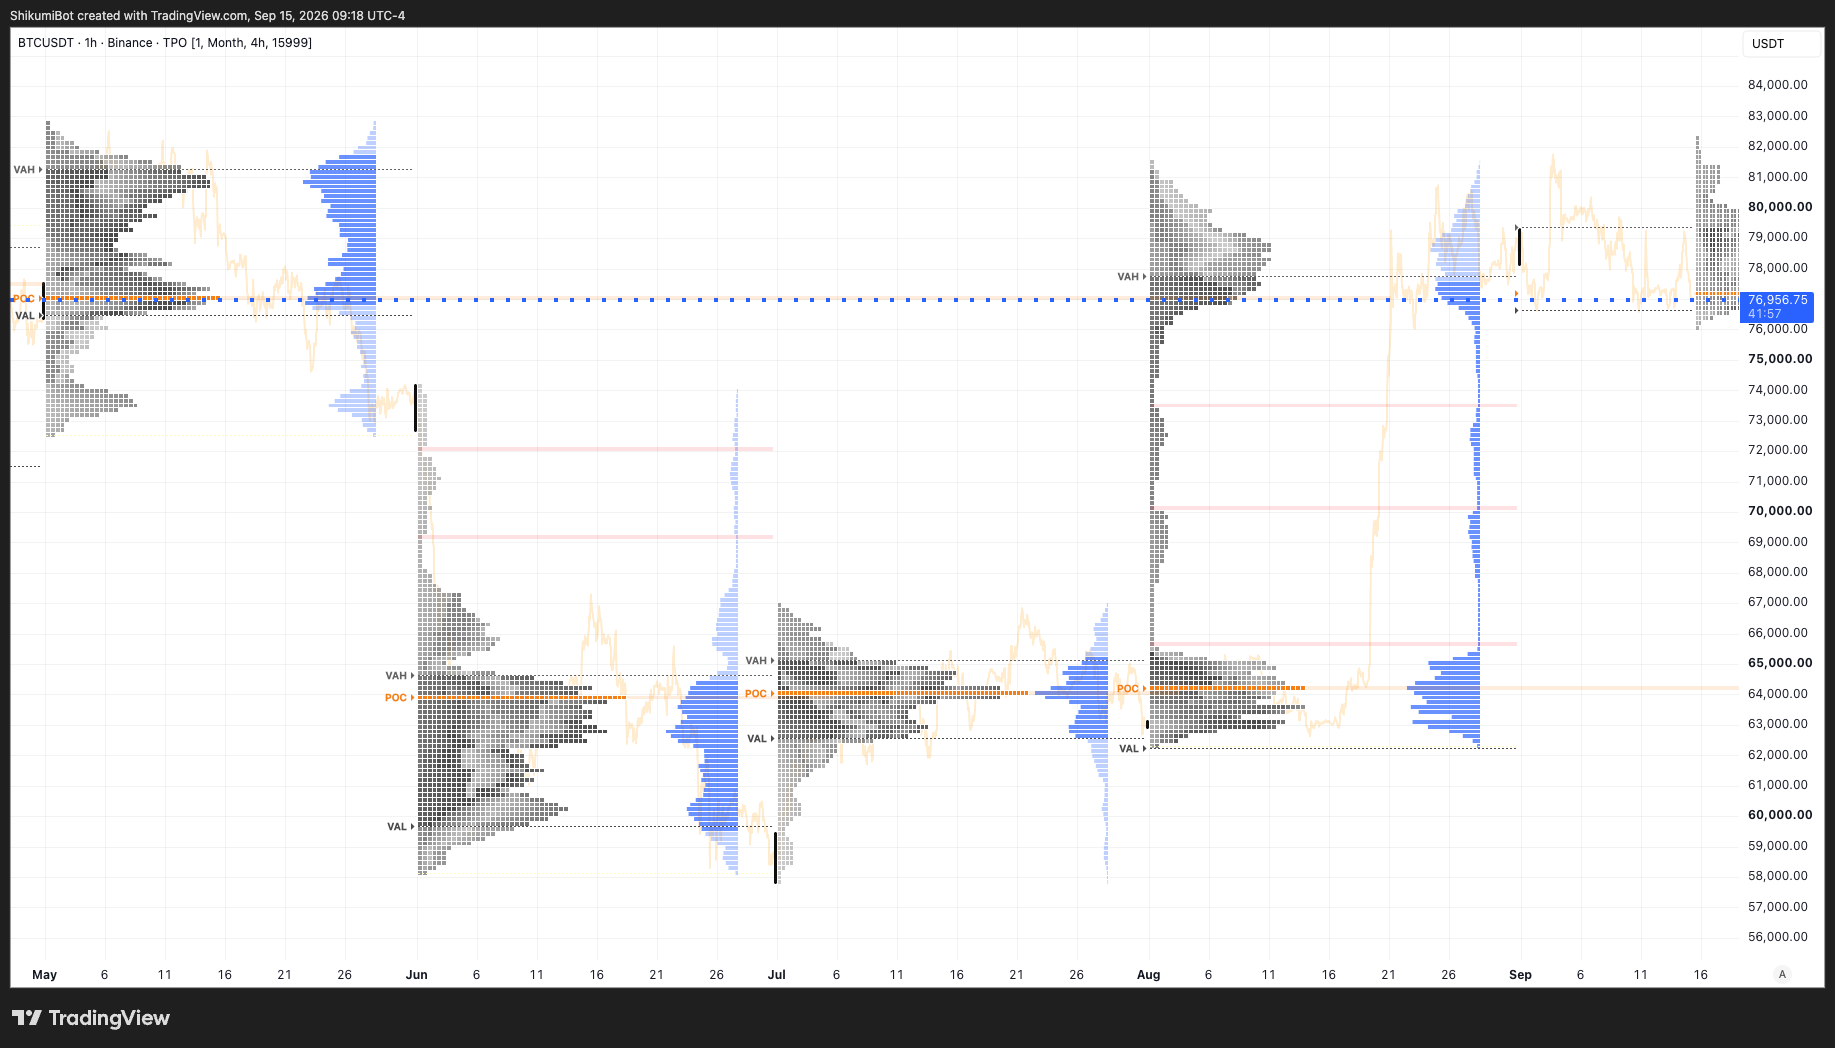Viewport: 1835px width, 1048px height.
Task: Click the 67,000.00 price axis label
Action: [1778, 602]
